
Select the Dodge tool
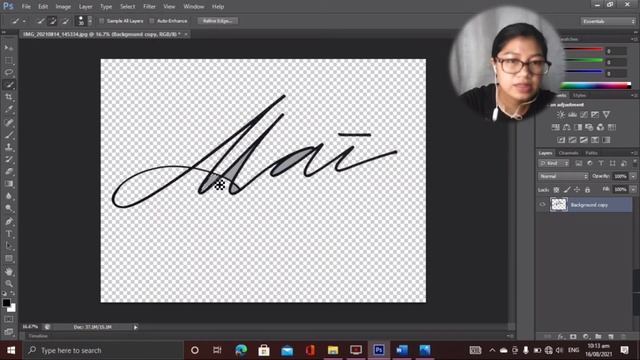(x=9, y=208)
